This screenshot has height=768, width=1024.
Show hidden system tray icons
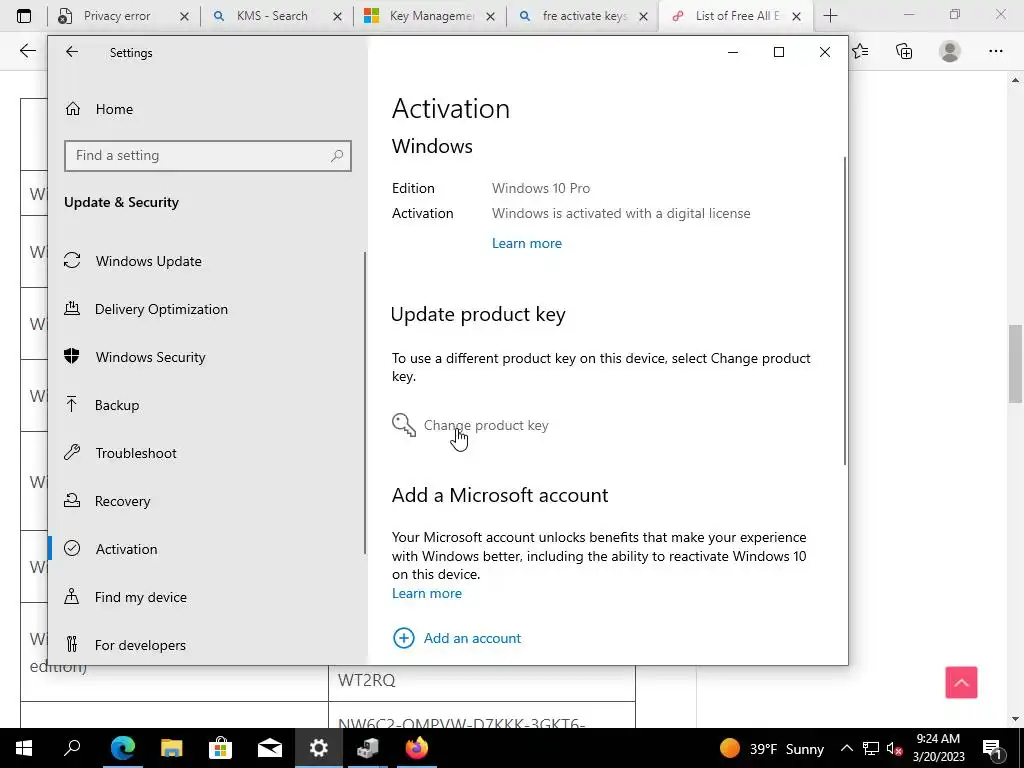846,748
